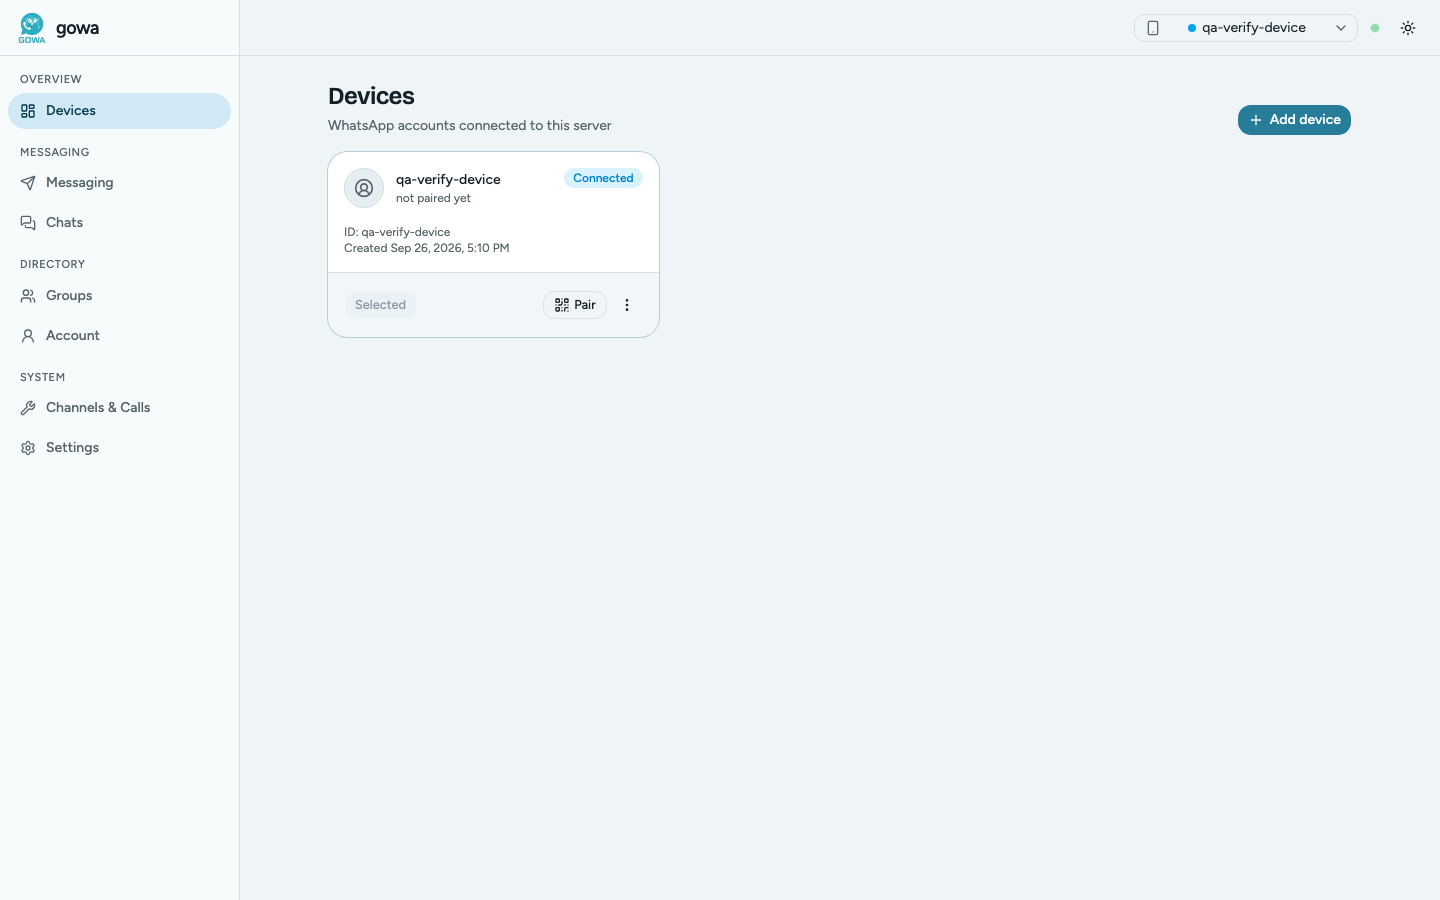Click the green connection status dot
Image resolution: width=1440 pixels, height=900 pixels.
tap(1375, 28)
